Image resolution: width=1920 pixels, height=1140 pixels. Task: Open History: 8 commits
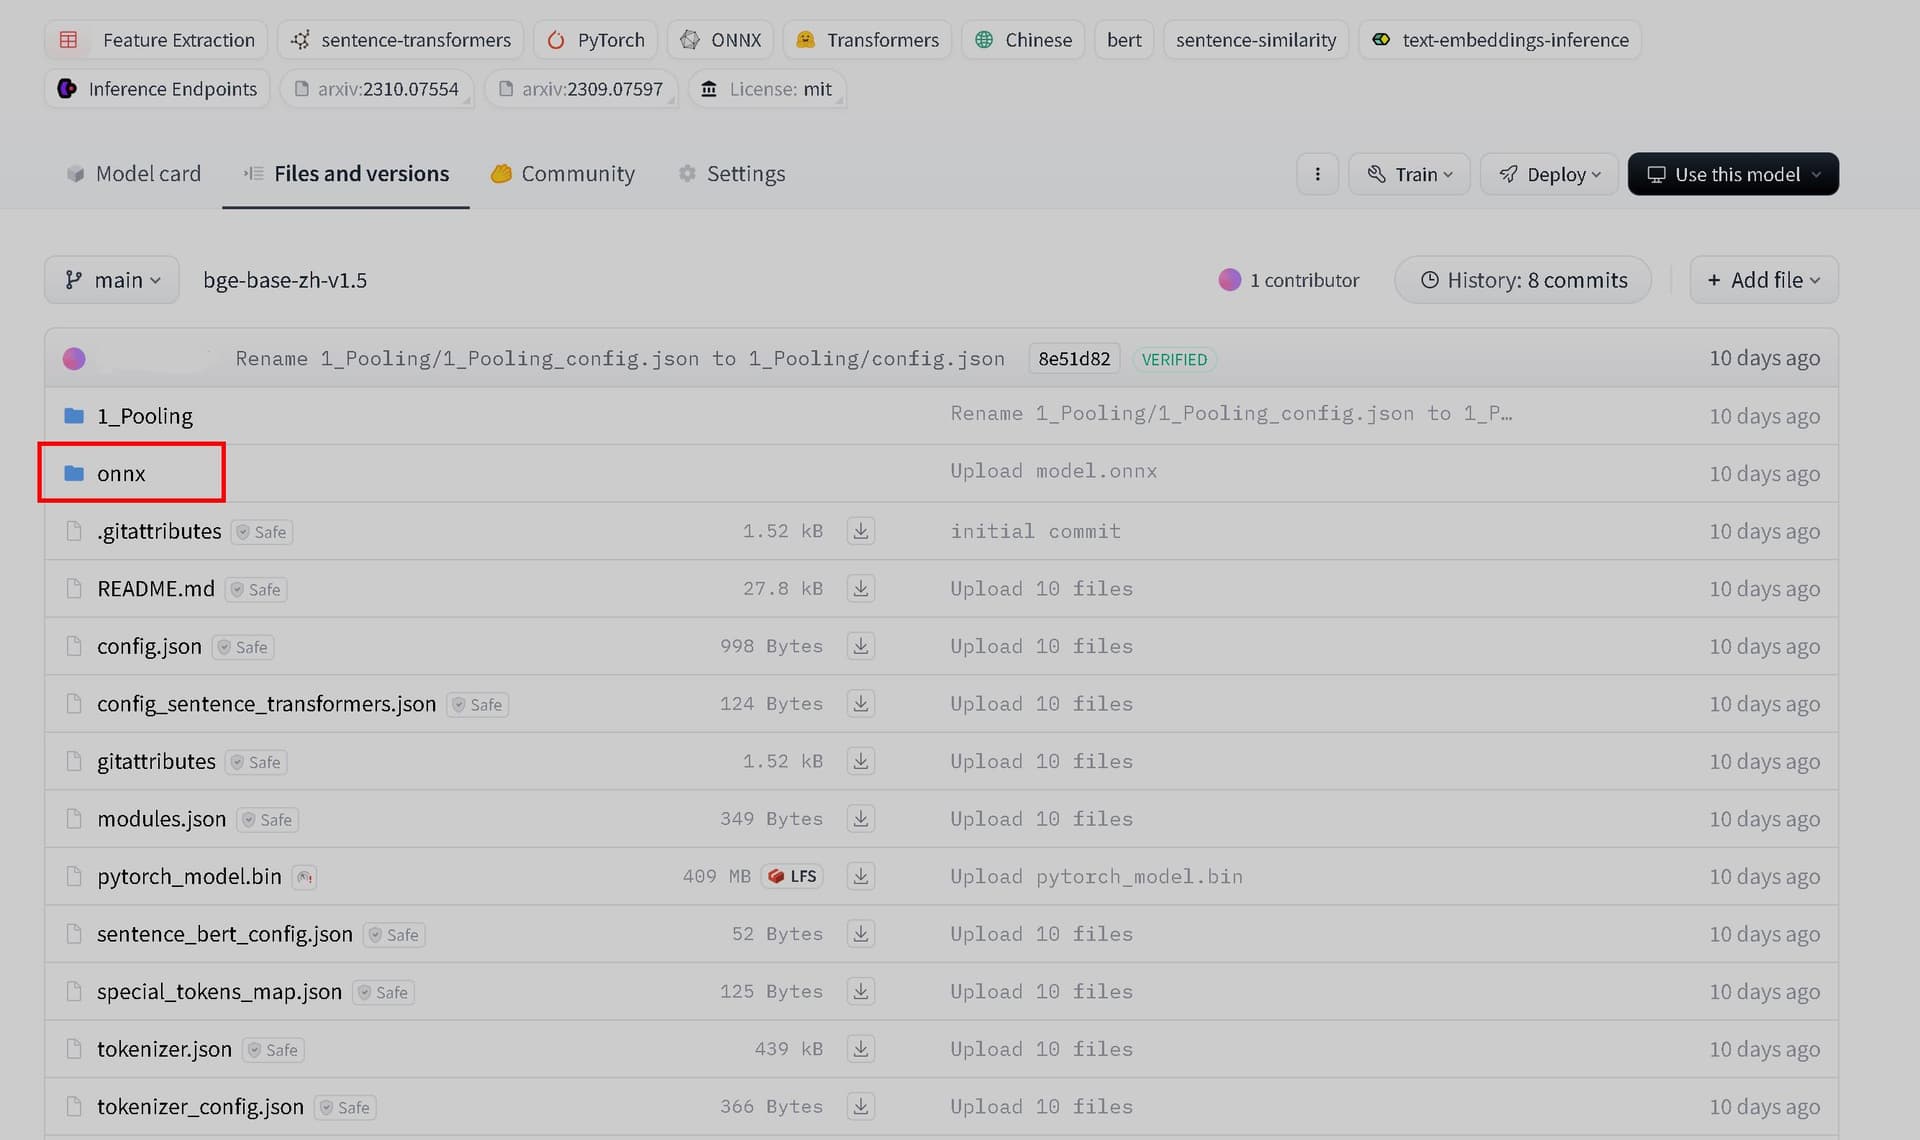(x=1523, y=280)
